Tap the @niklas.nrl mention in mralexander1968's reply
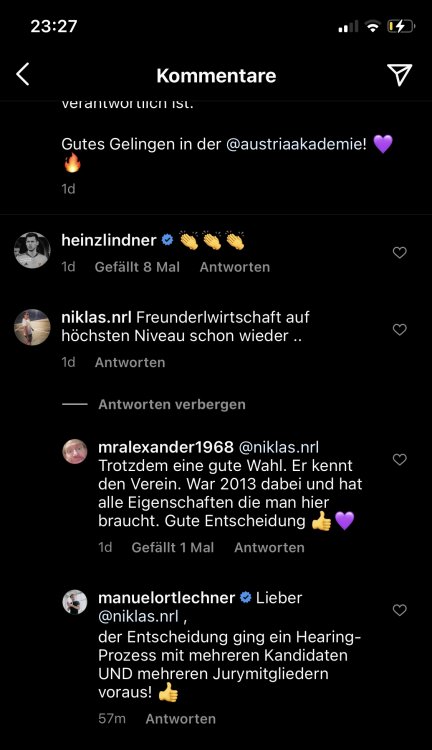 (x=278, y=448)
